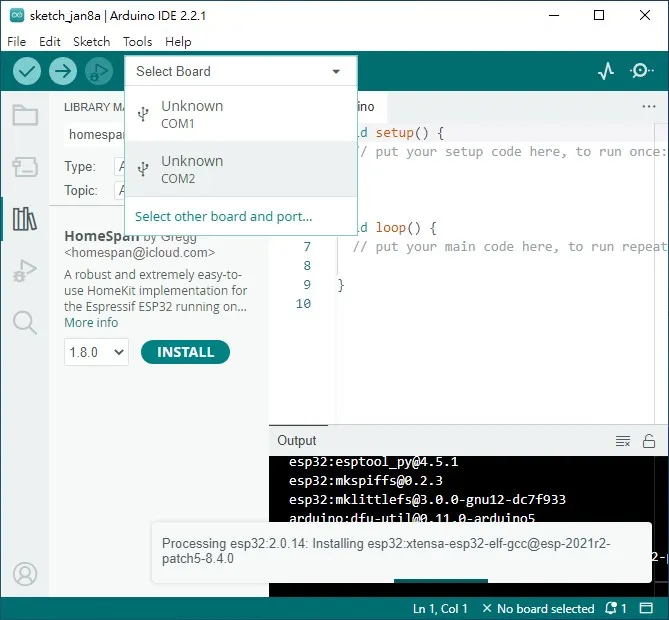The image size is (669, 620).
Task: Open the Tools menu
Action: point(137,42)
